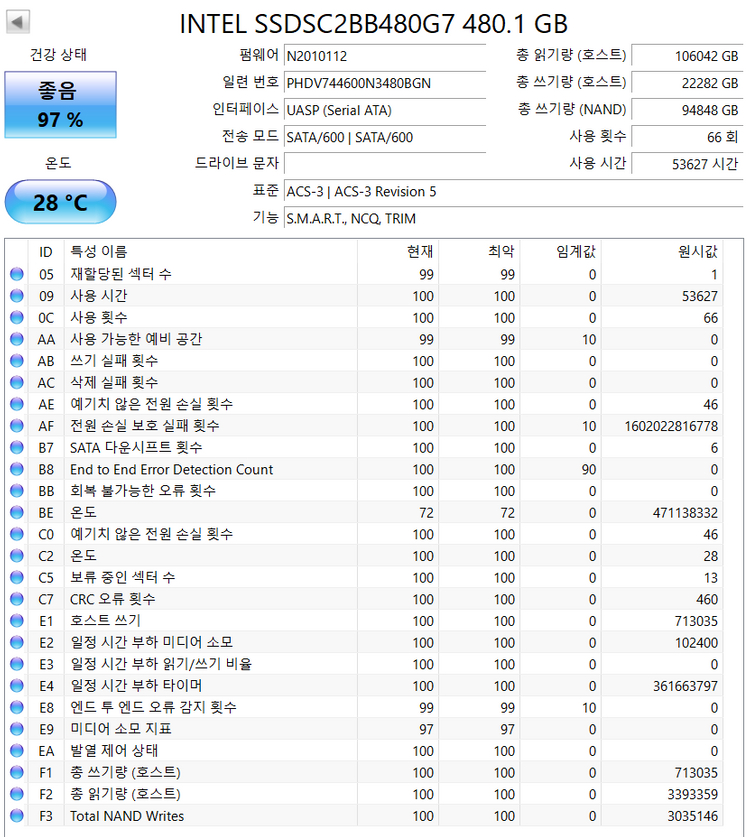The width and height of the screenshot is (750, 837).
Task: Click status orb of row F2 총 읽기량
Action: pyautogui.click(x=17, y=794)
